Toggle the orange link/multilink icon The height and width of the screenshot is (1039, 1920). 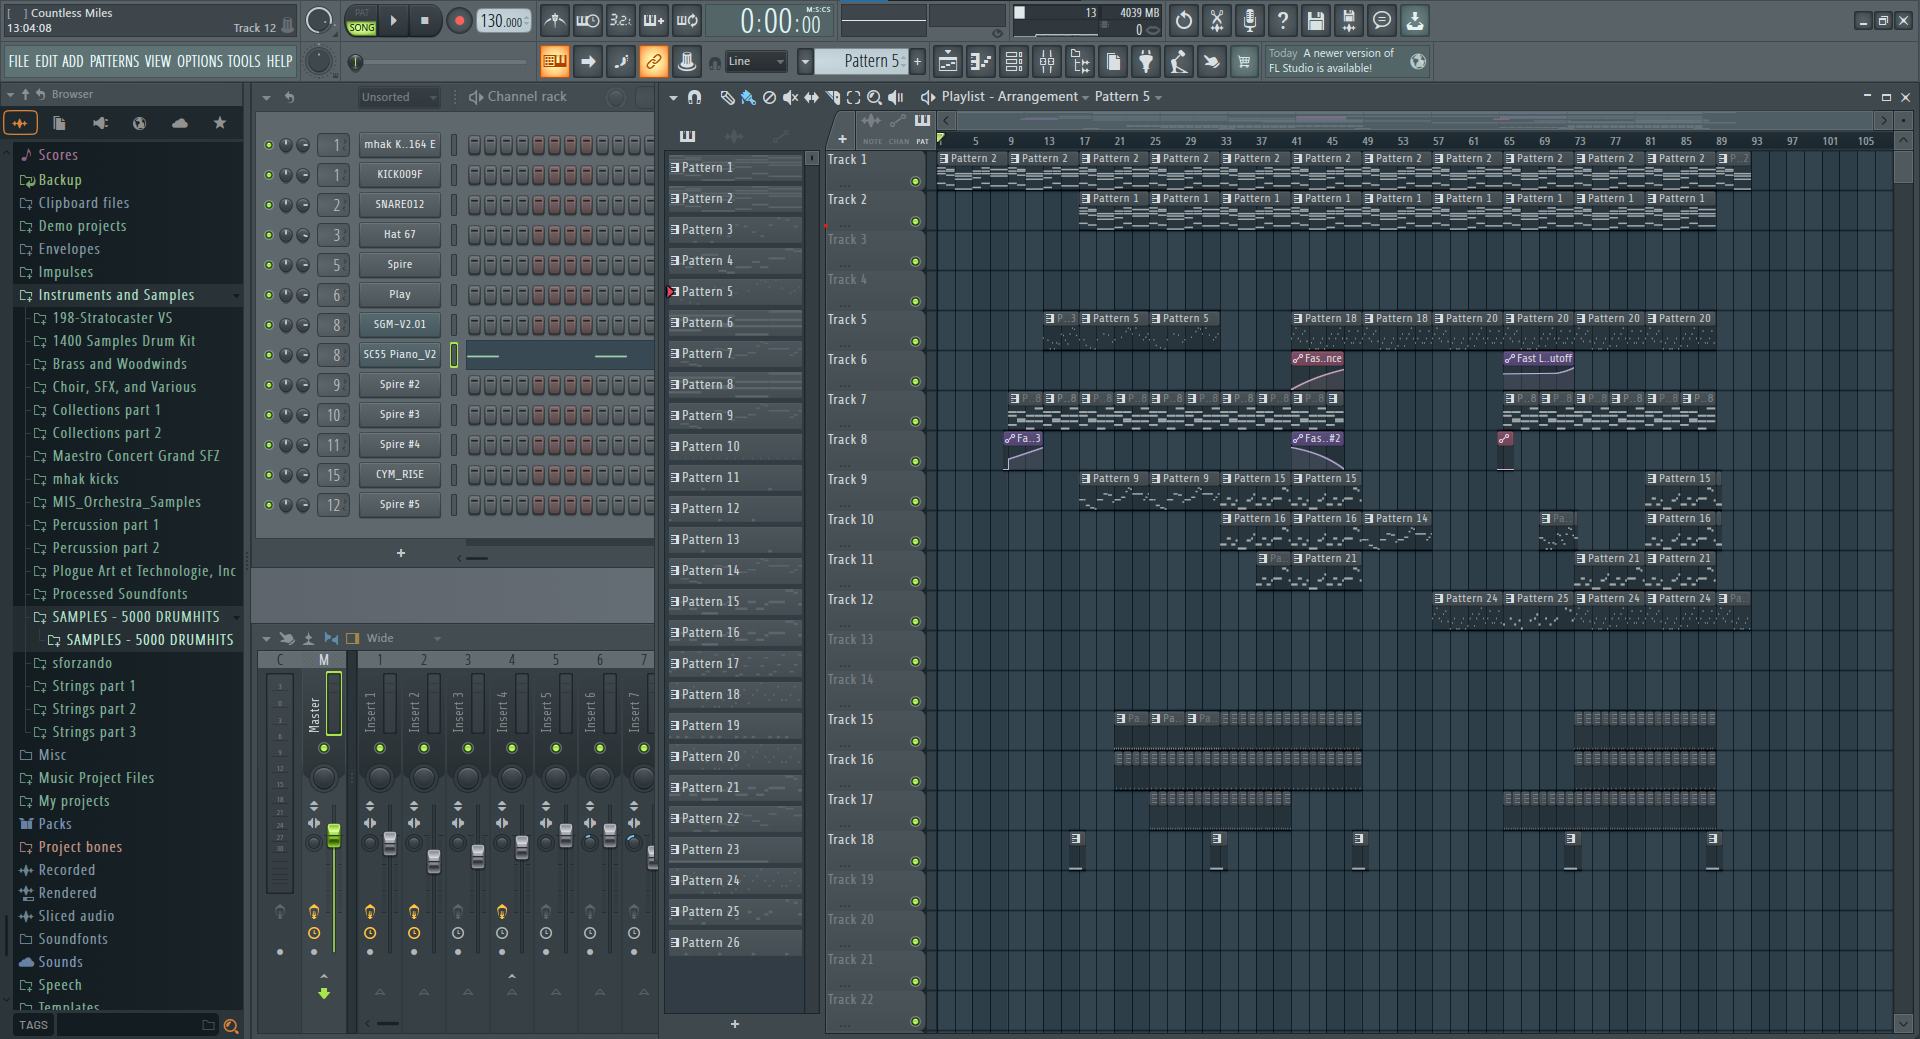tap(653, 62)
